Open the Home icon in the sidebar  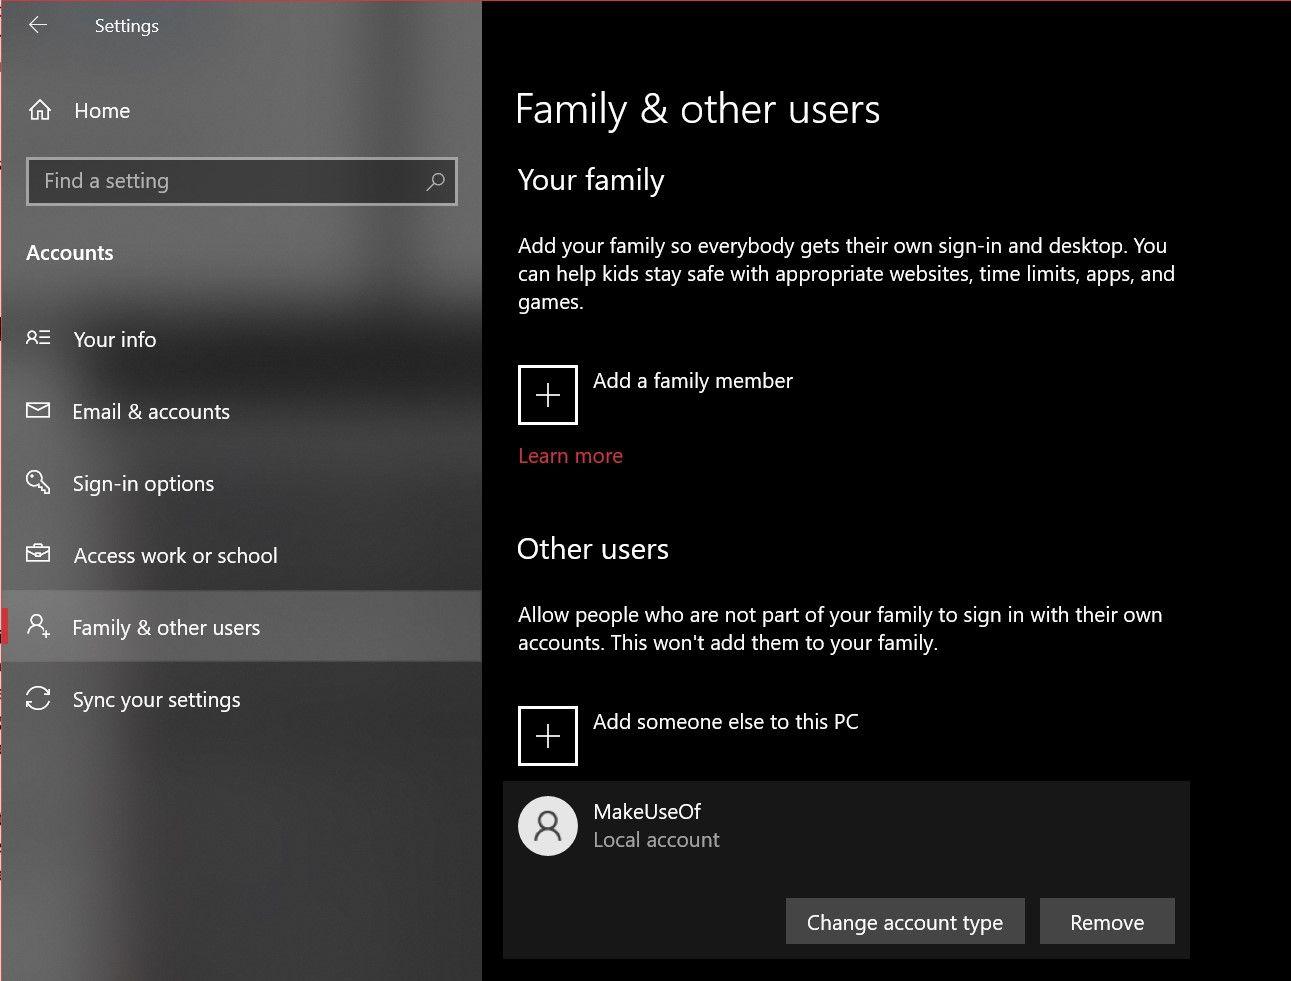pyautogui.click(x=40, y=110)
